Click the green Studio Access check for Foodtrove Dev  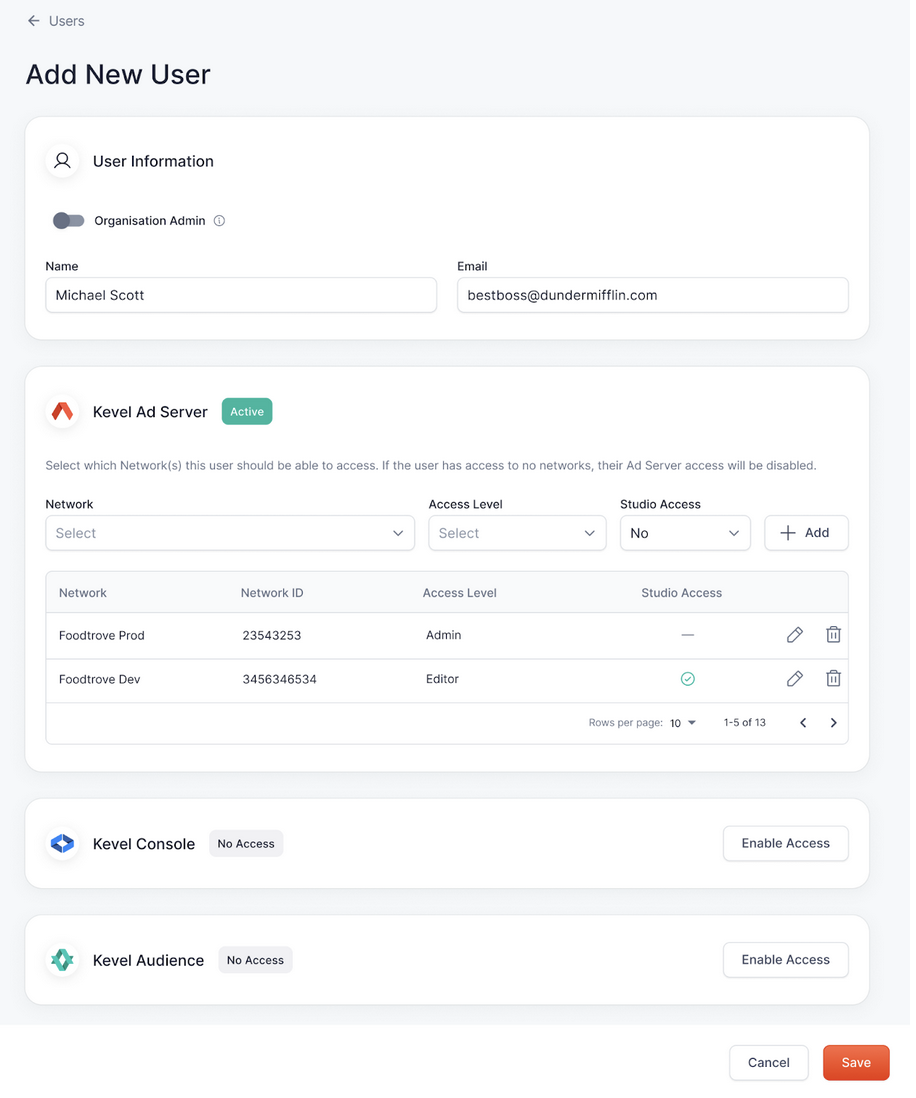[688, 679]
